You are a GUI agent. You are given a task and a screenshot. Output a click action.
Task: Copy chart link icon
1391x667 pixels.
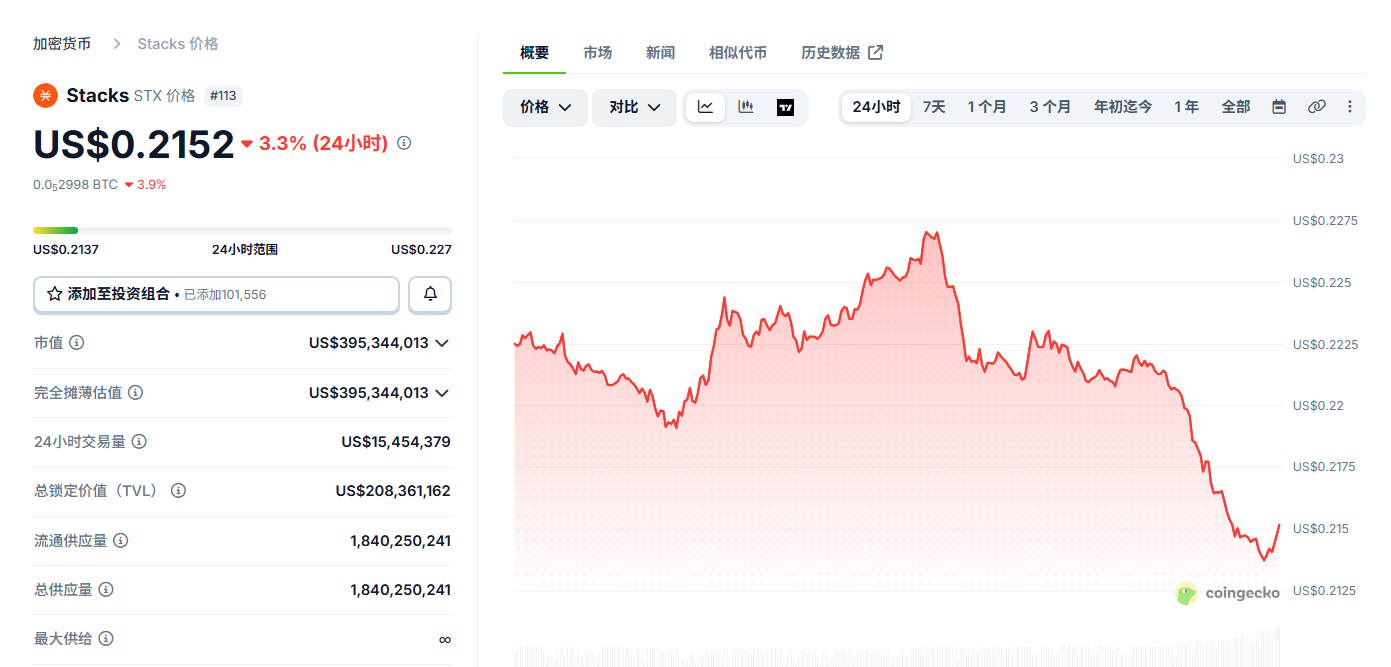pyautogui.click(x=1316, y=107)
